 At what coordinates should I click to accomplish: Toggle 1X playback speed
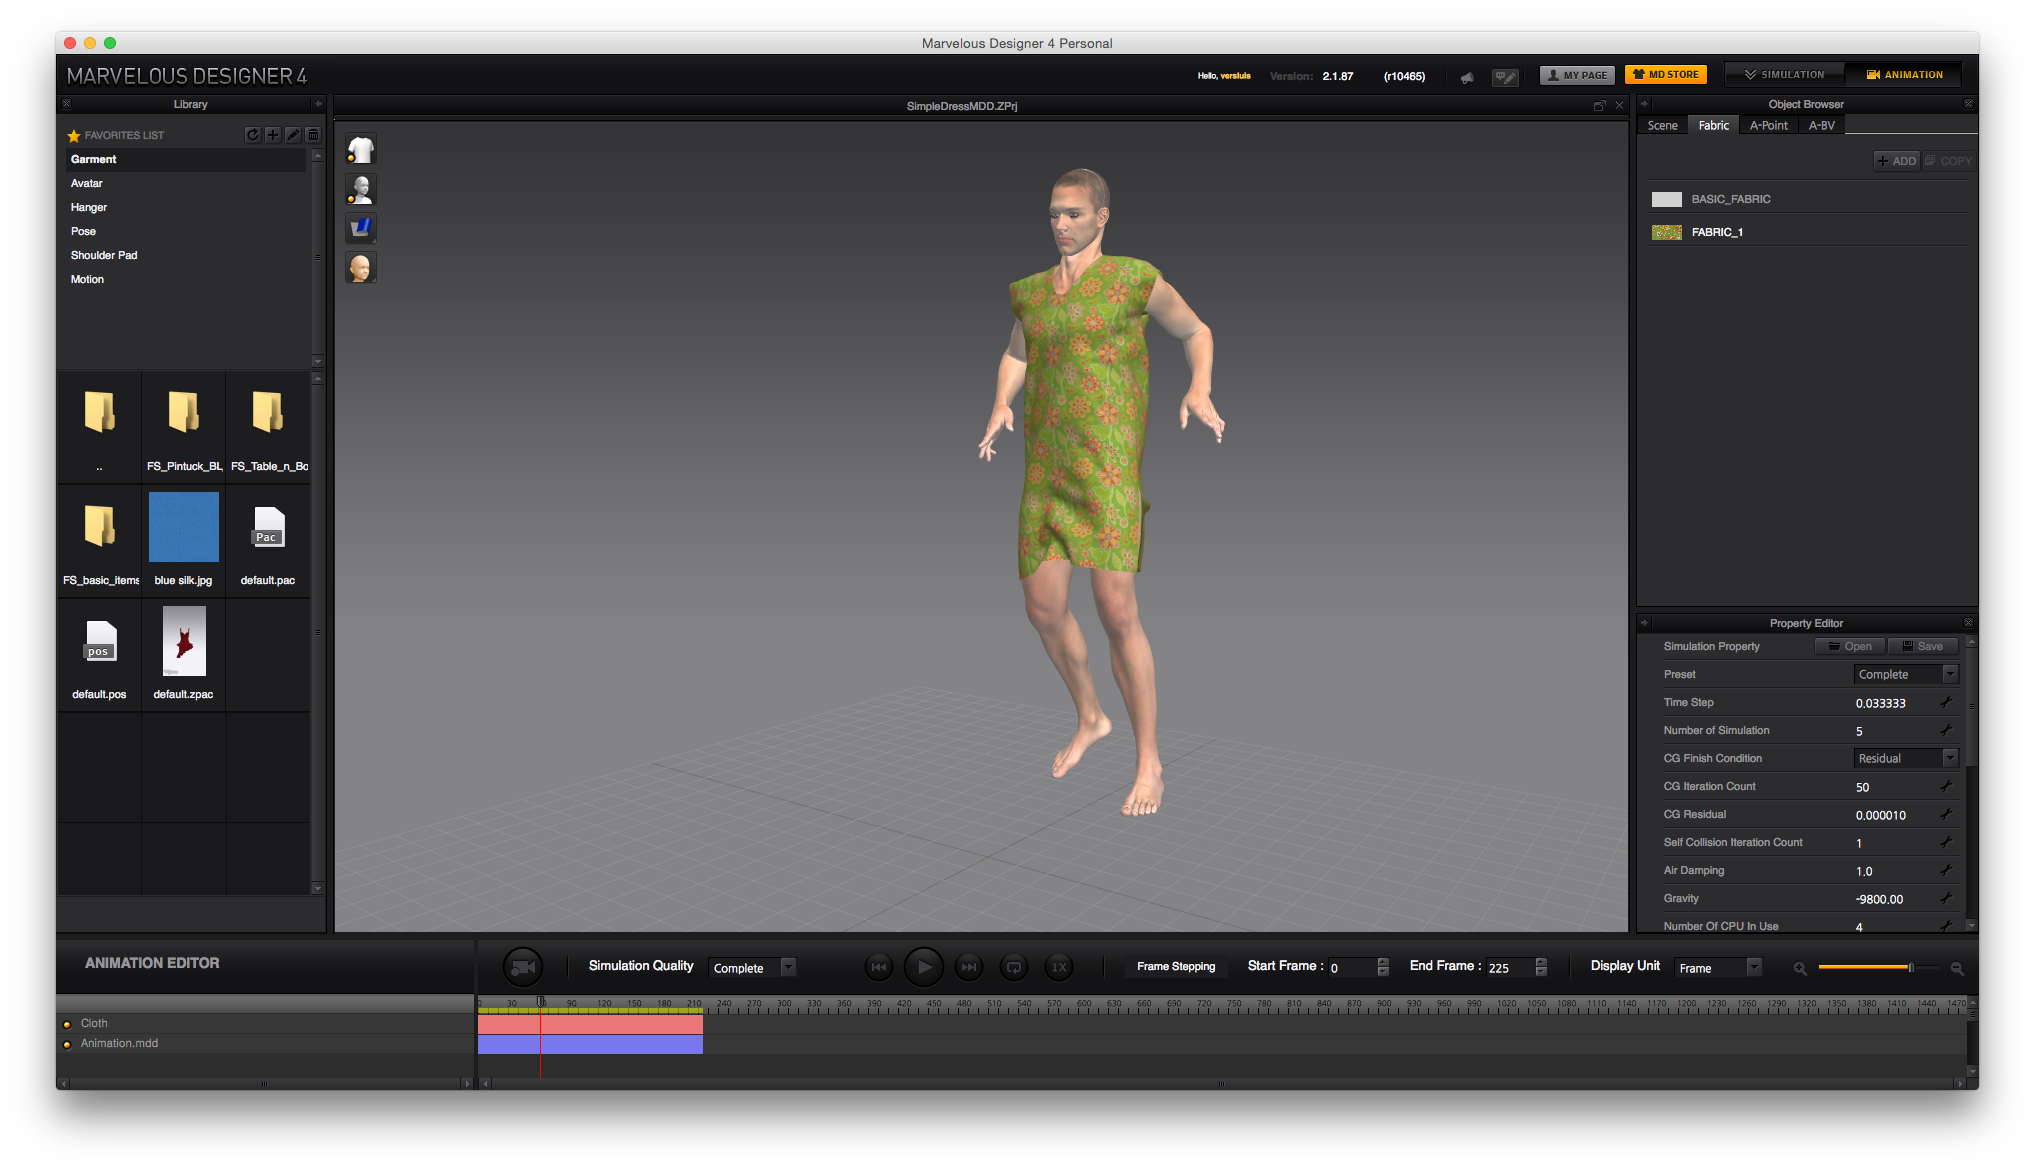point(1059,967)
